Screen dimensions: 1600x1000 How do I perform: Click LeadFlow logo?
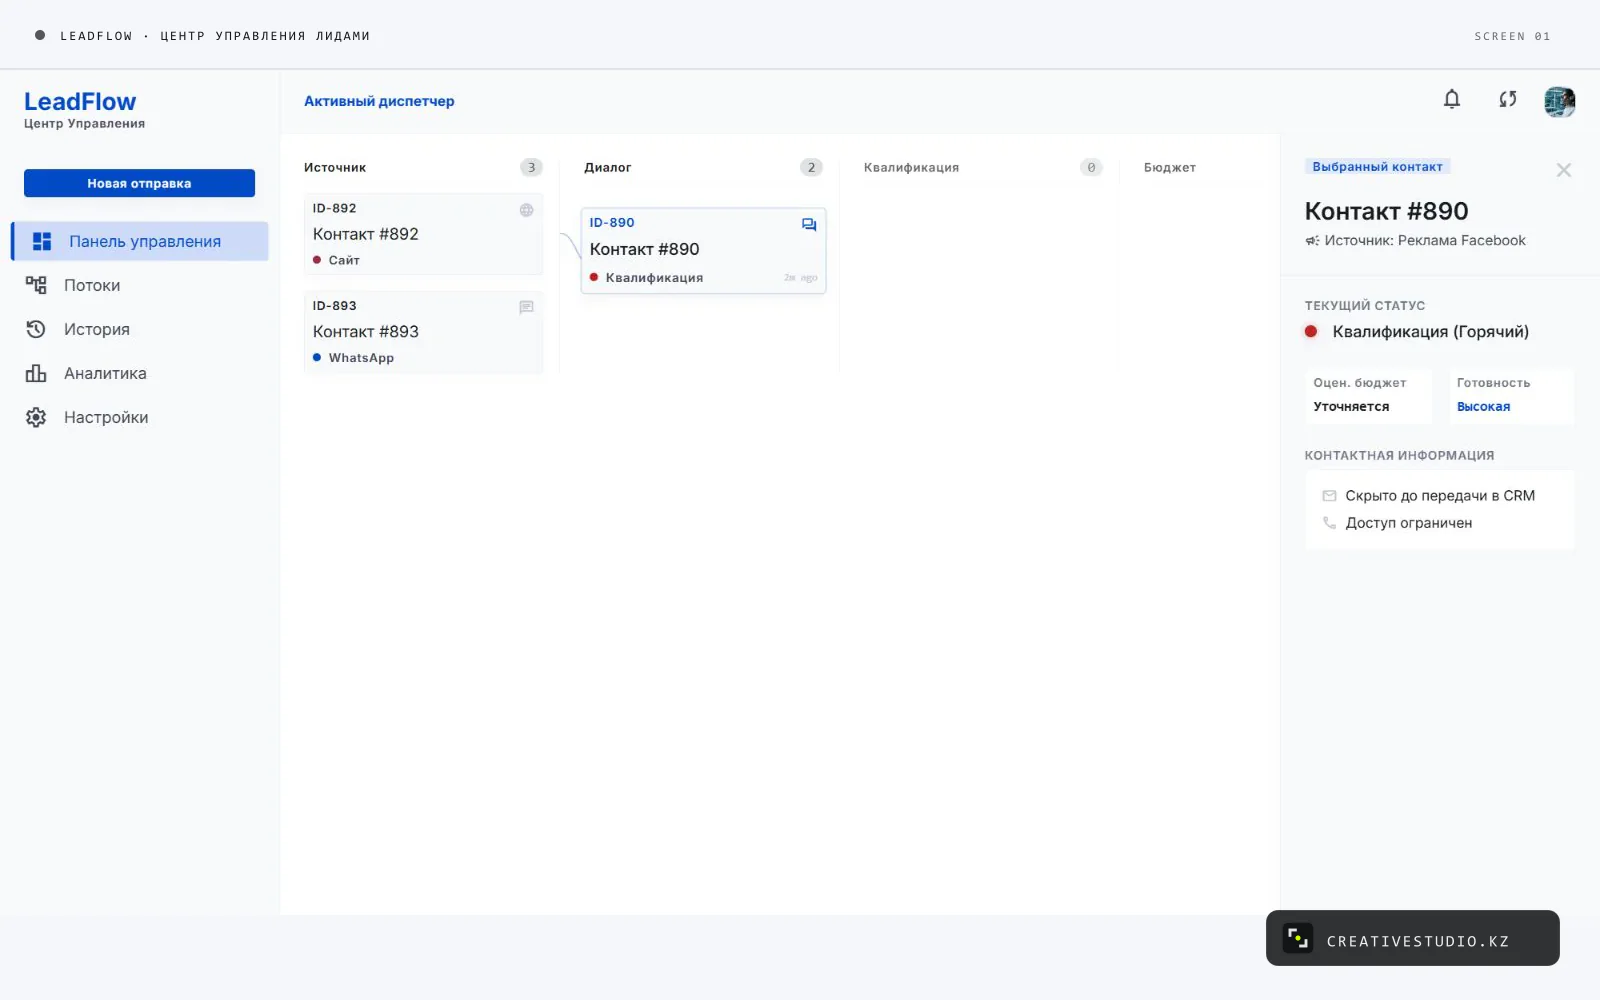80,102
